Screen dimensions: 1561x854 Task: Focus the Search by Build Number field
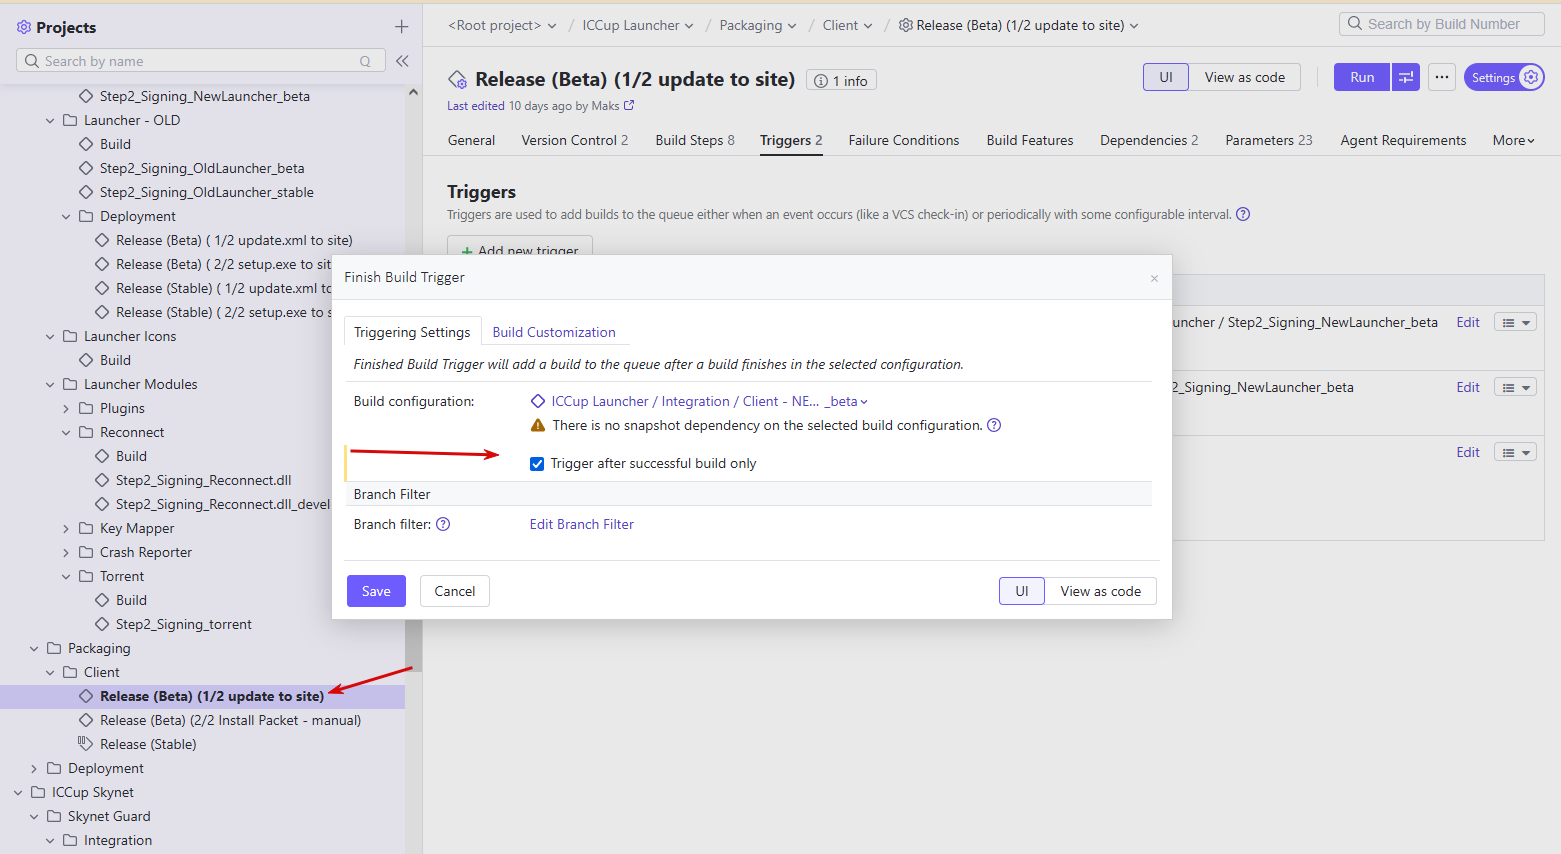coord(1442,24)
